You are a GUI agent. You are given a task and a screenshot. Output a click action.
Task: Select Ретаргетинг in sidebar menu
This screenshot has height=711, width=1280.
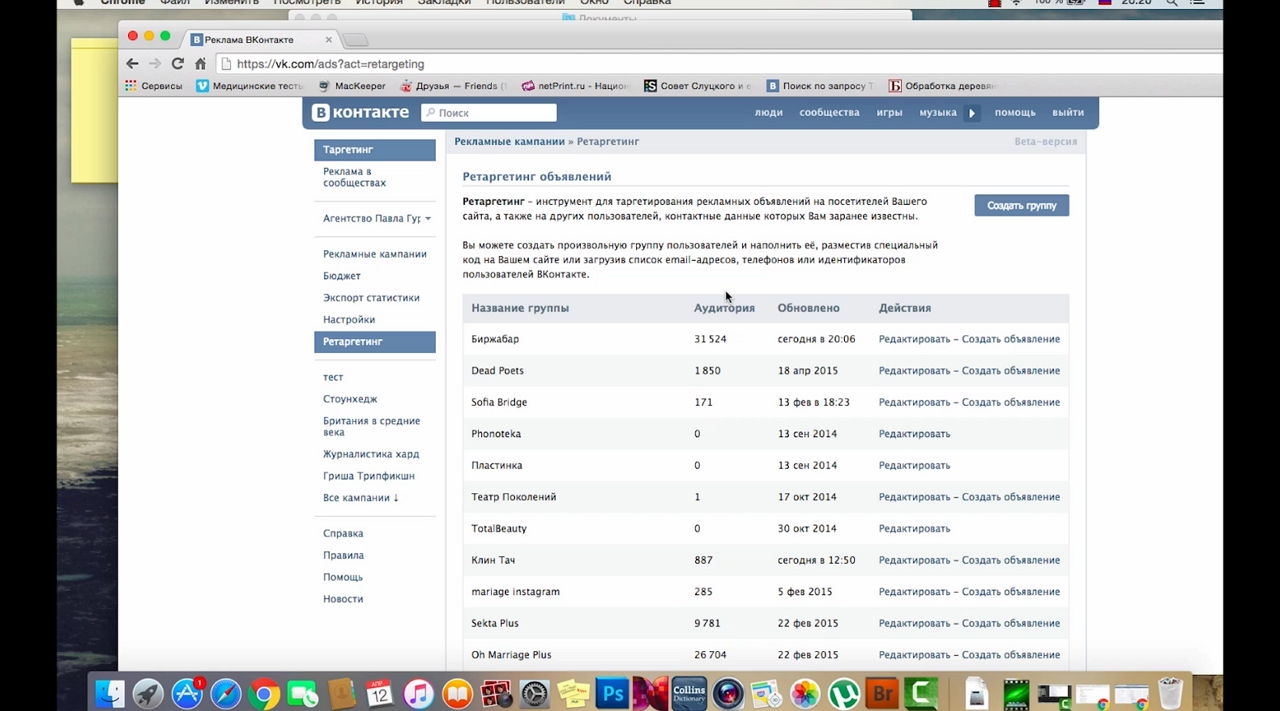point(375,342)
